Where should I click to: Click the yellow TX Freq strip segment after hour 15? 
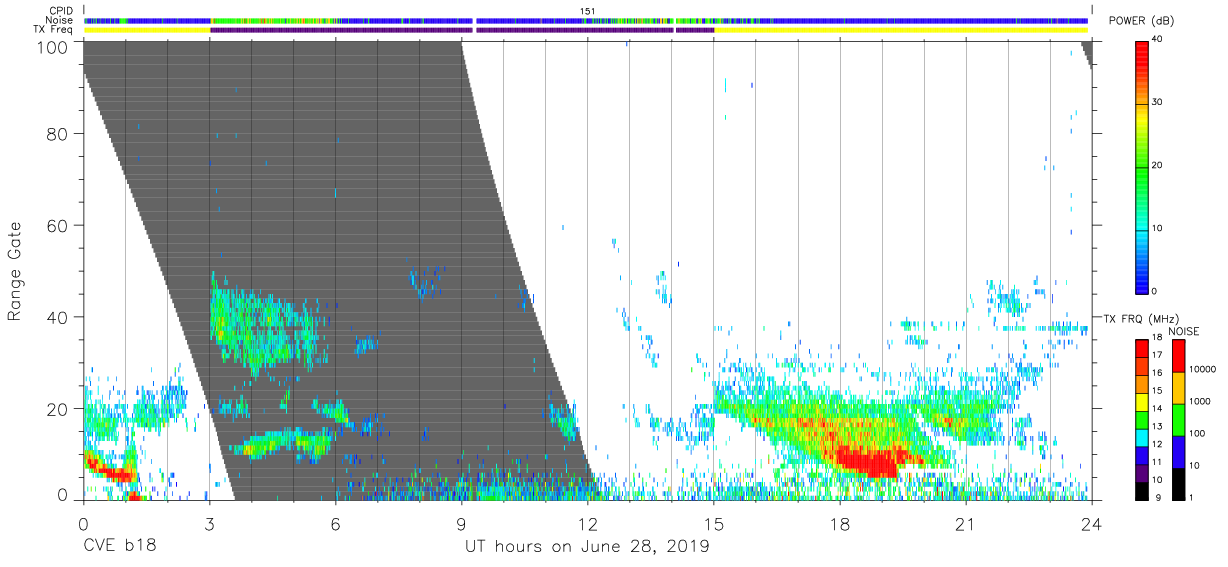point(901,30)
